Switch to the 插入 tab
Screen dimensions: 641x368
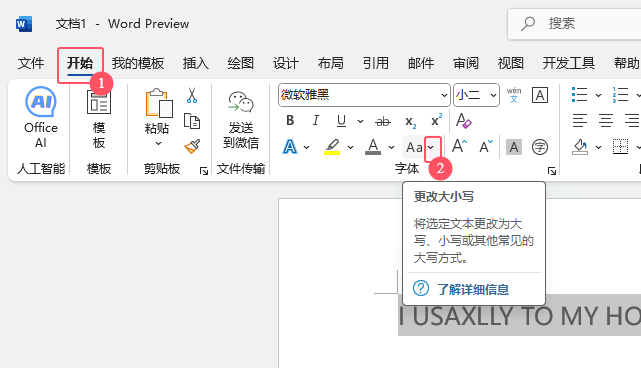coord(195,63)
